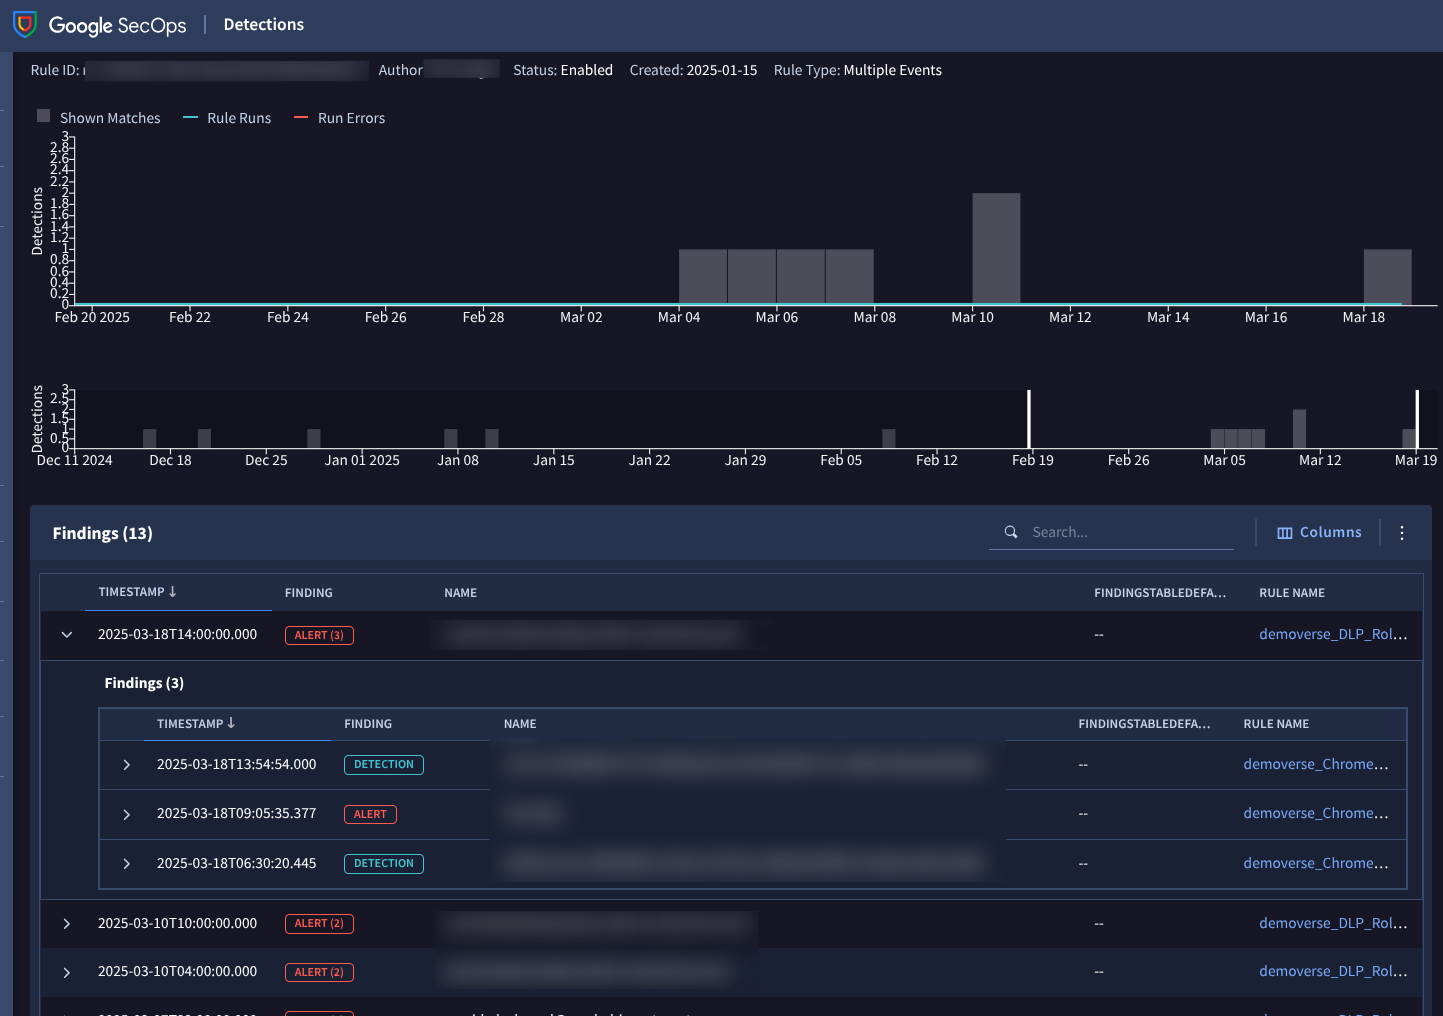Open demoverse_DLP_Rol rule link for 10T04:00 row
Image resolution: width=1443 pixels, height=1016 pixels.
click(x=1333, y=971)
